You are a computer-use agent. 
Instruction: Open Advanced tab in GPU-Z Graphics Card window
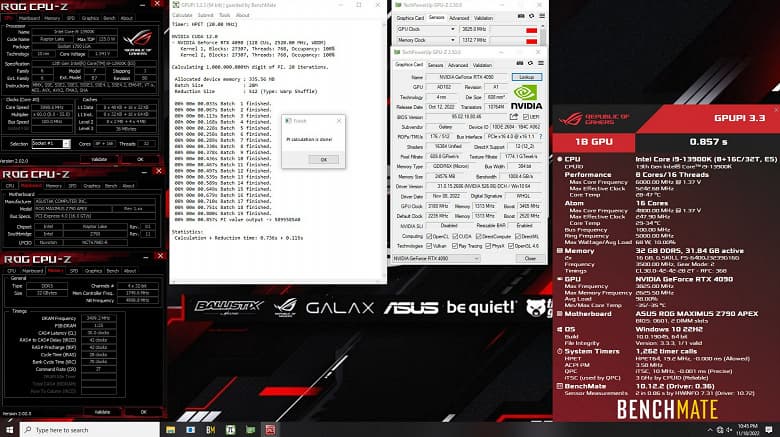(x=458, y=65)
